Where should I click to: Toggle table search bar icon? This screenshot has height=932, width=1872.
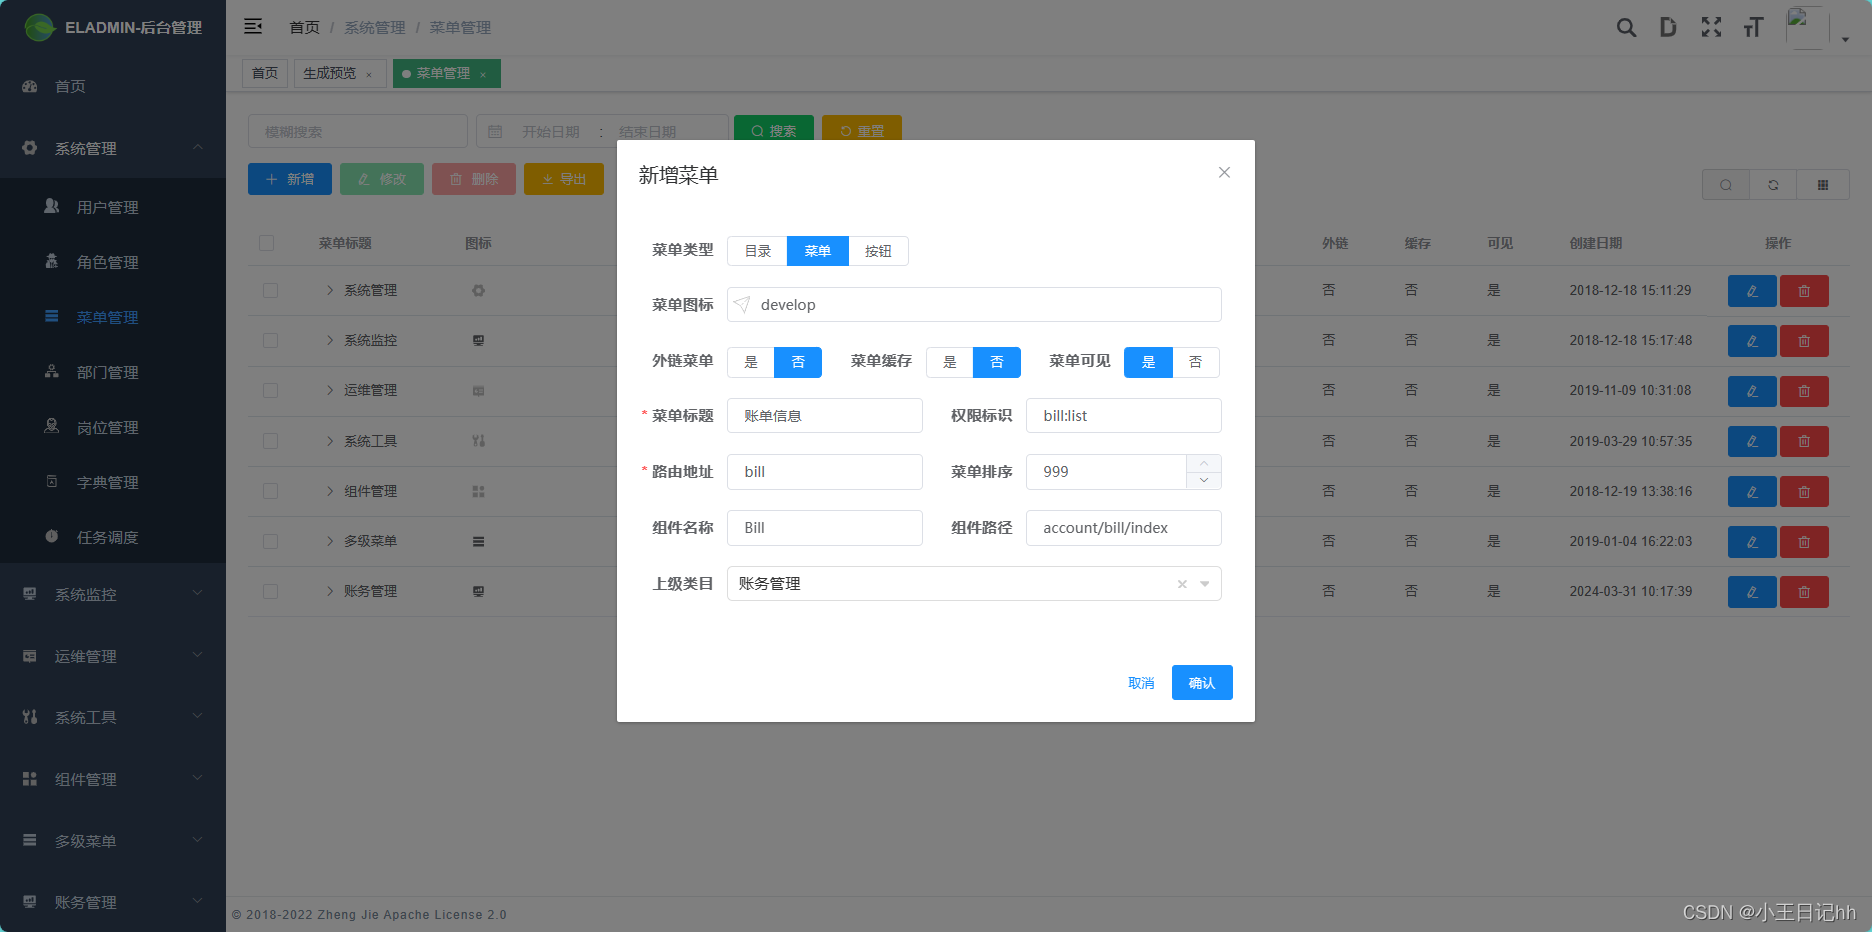click(x=1726, y=185)
